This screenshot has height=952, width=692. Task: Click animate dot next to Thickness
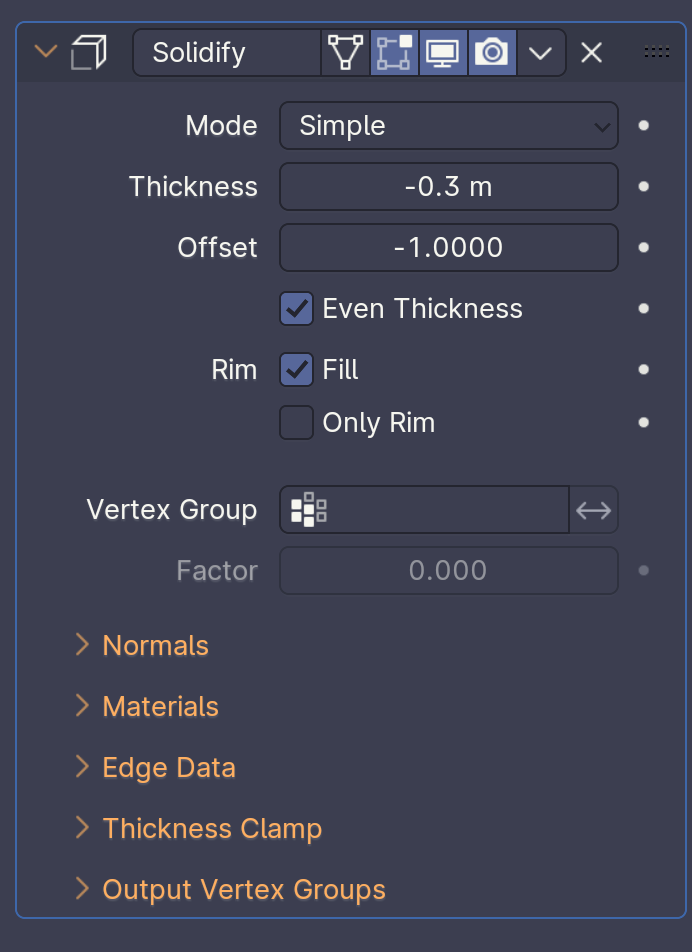pos(644,187)
